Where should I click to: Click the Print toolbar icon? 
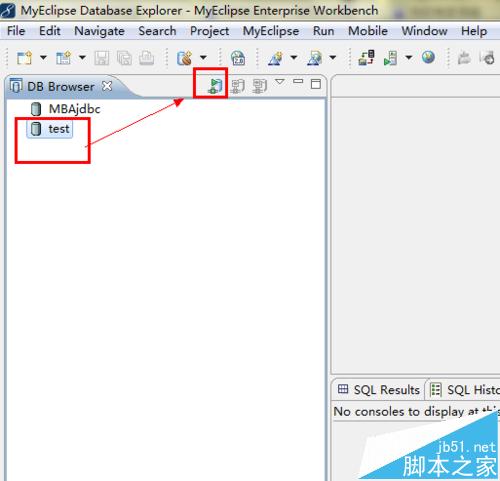pos(146,58)
